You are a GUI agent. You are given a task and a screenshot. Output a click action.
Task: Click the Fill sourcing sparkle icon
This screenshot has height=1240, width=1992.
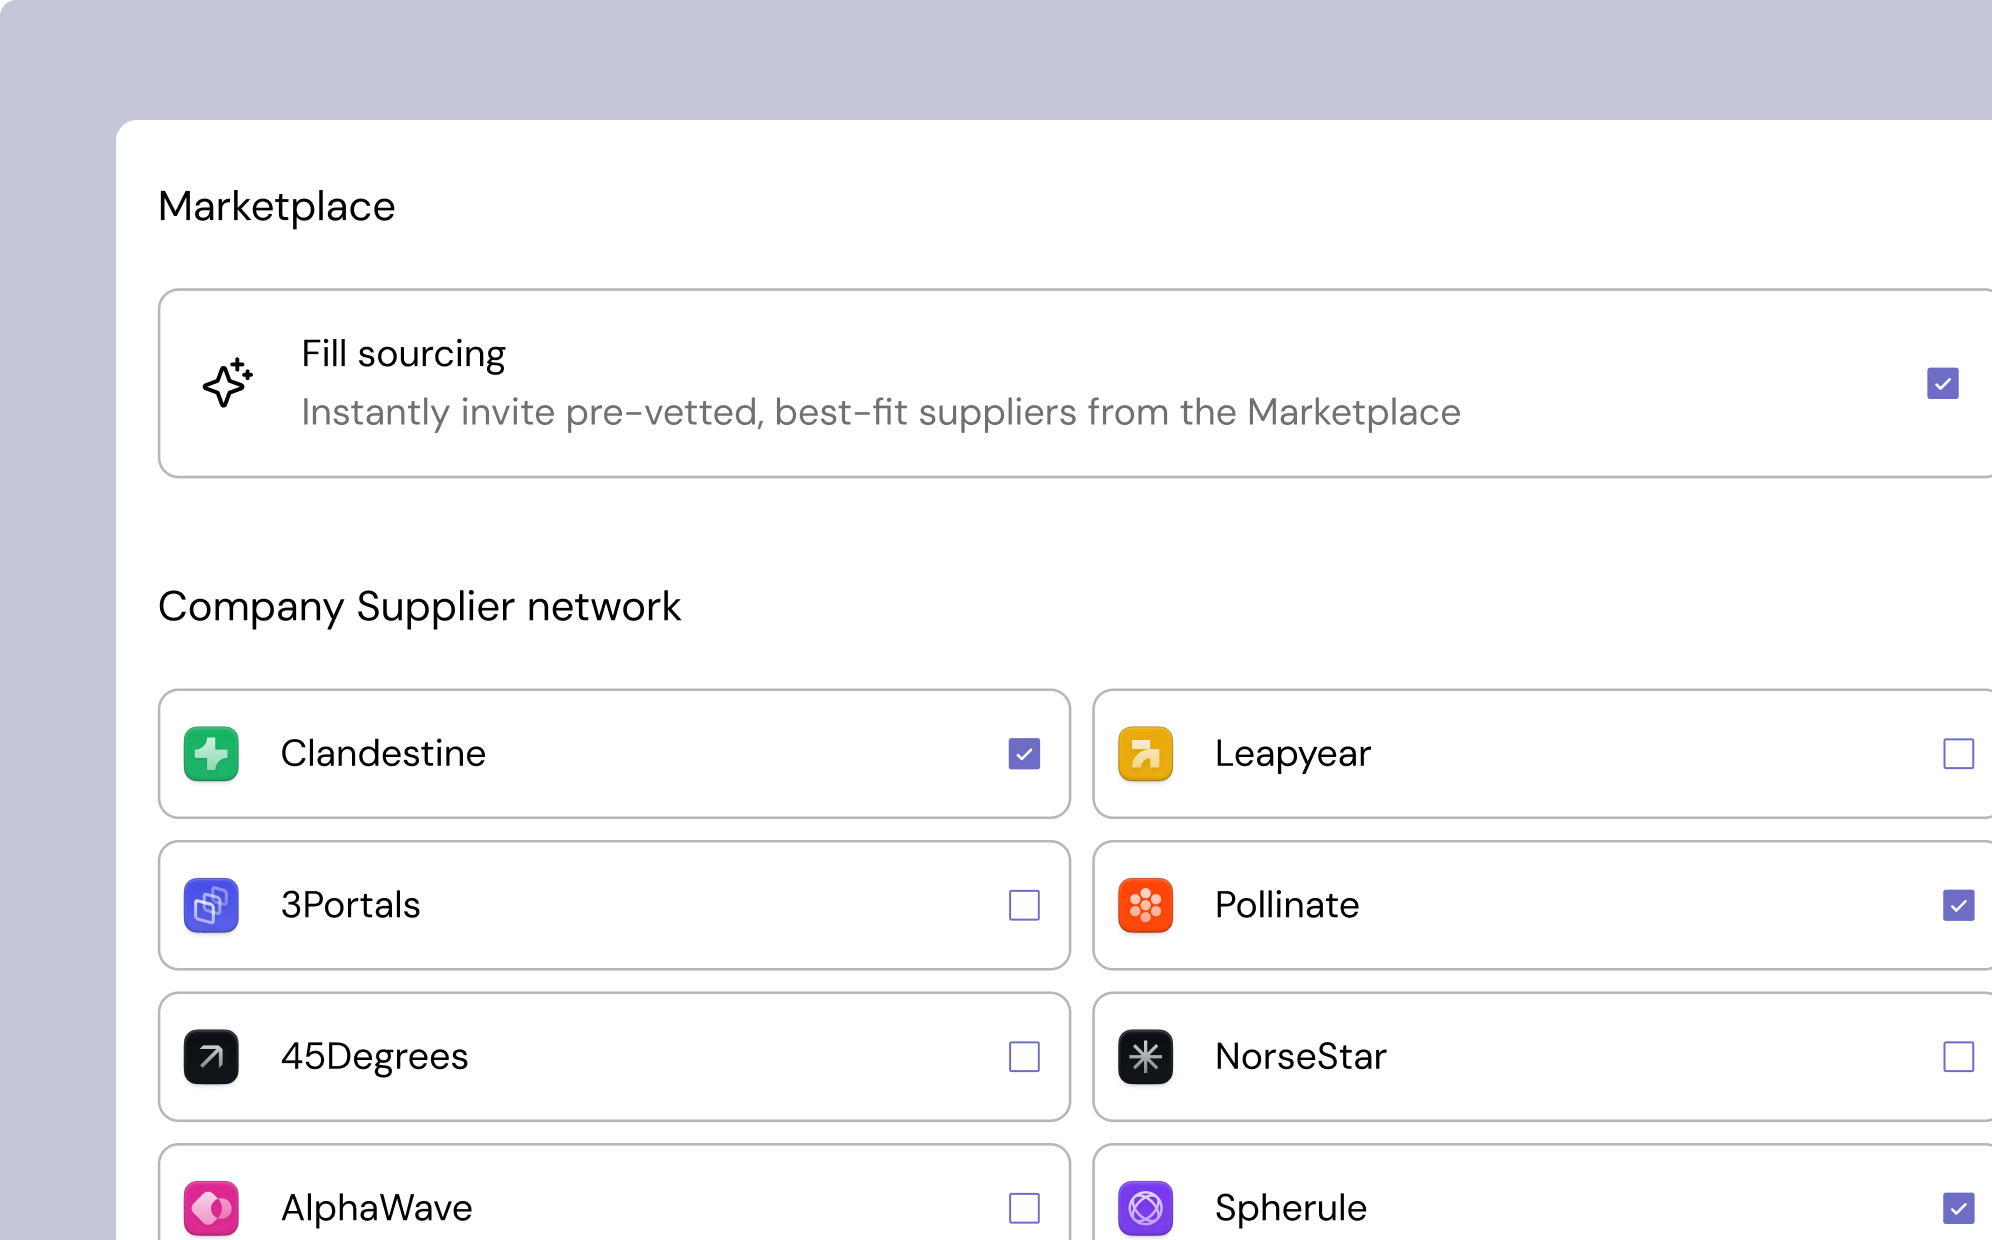(x=227, y=383)
